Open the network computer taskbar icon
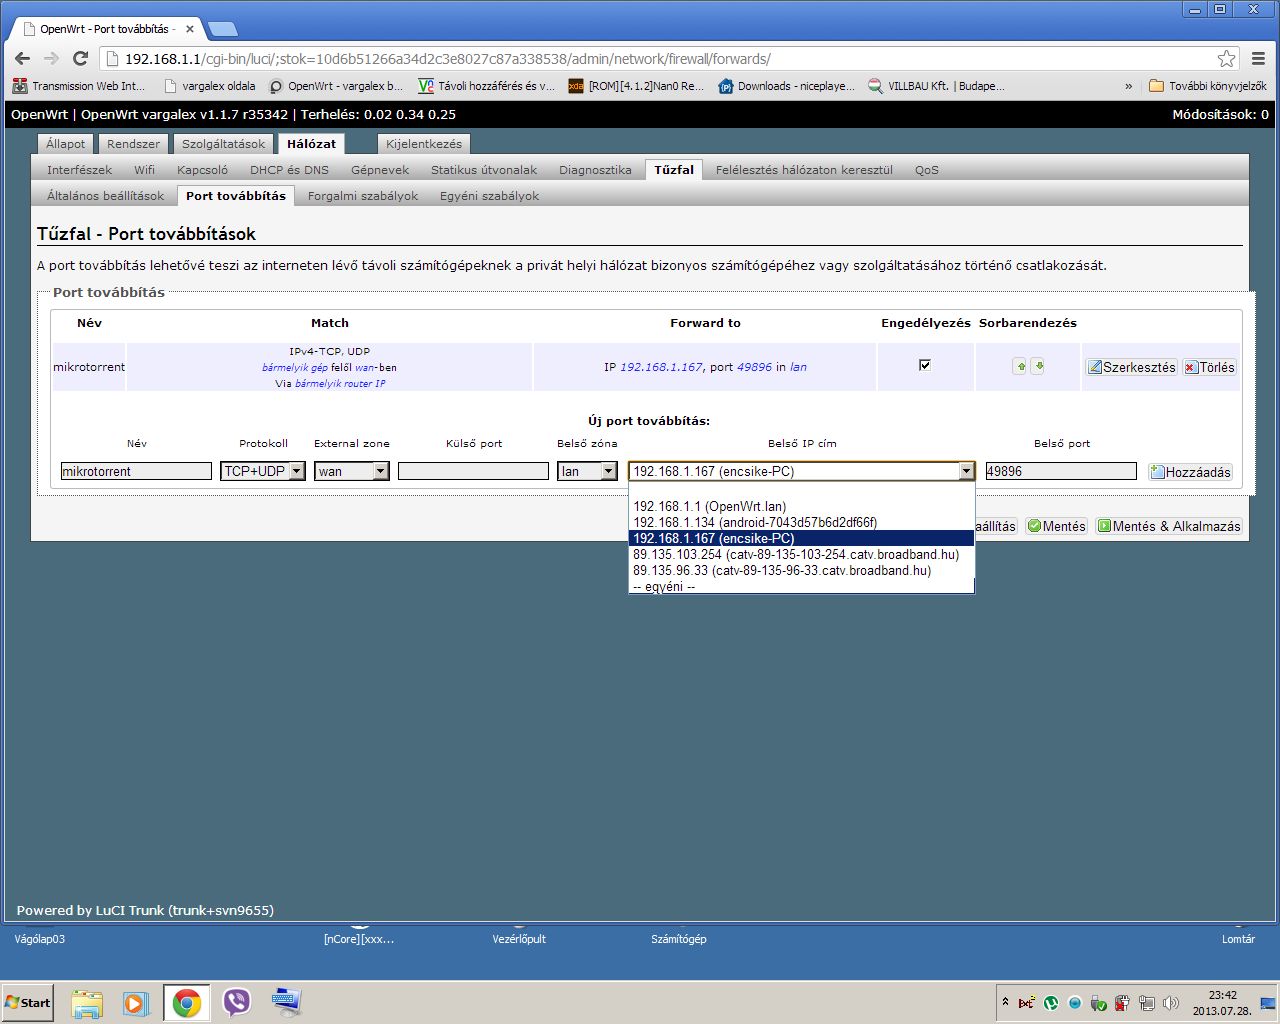 point(286,1003)
